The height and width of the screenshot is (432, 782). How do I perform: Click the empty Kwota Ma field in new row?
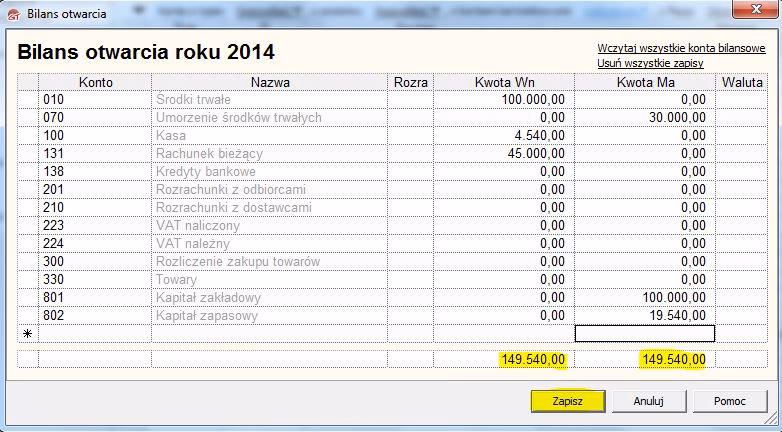pos(645,334)
